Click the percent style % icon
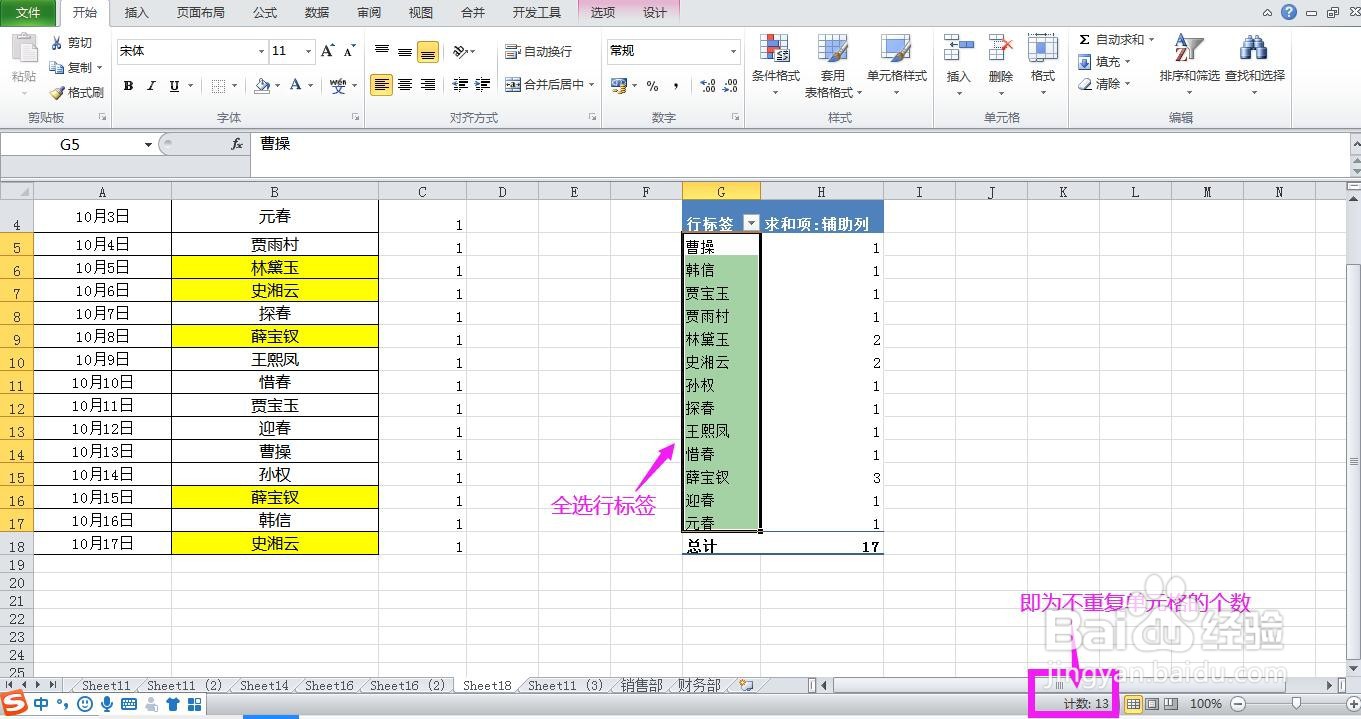Screen dimensions: 1361x719 click(652, 86)
